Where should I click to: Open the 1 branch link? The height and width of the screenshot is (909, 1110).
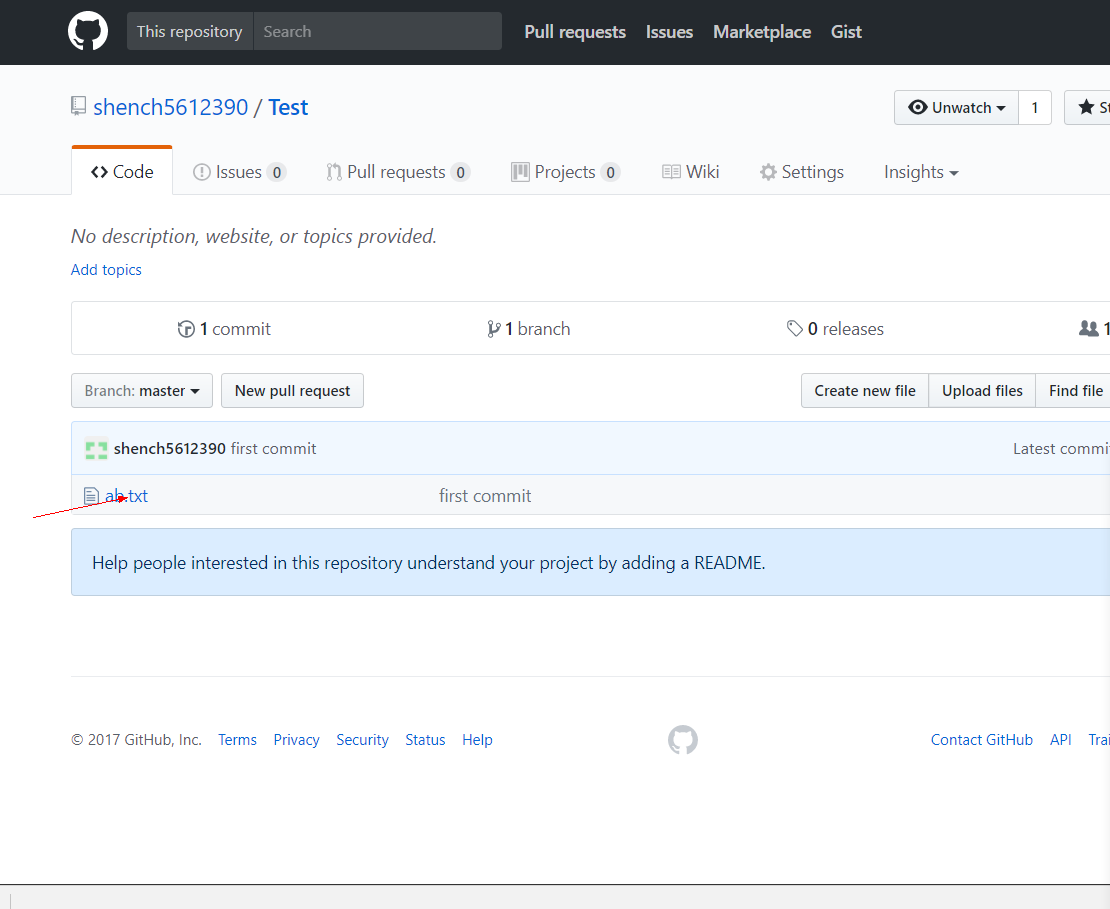click(529, 329)
